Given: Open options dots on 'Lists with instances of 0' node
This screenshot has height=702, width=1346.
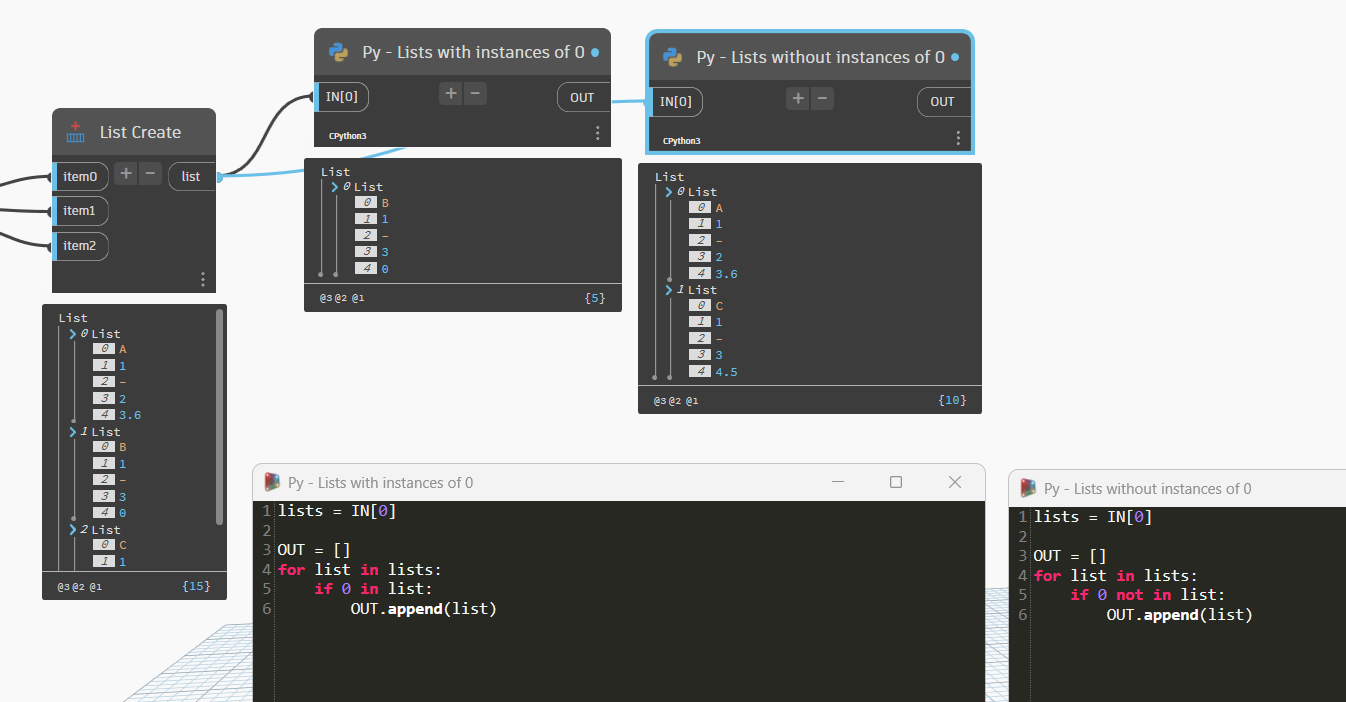Looking at the screenshot, I should (x=598, y=133).
